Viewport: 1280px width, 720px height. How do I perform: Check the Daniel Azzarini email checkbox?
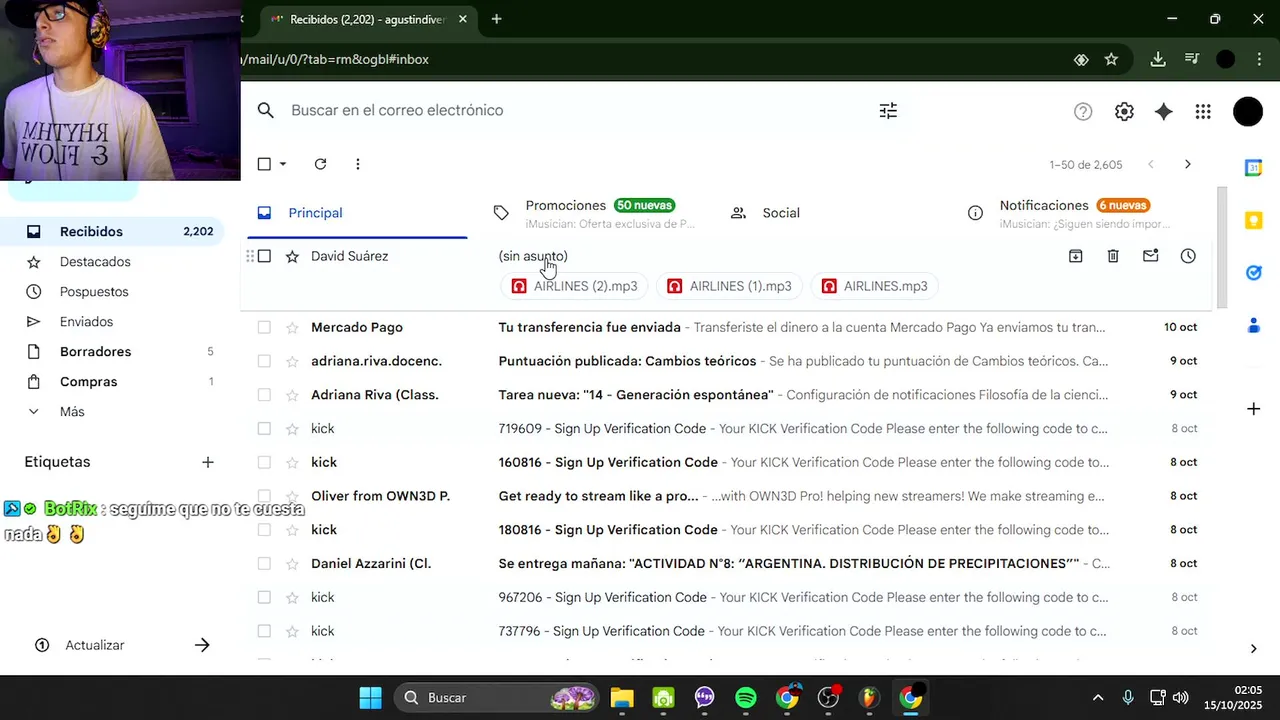pyautogui.click(x=264, y=563)
